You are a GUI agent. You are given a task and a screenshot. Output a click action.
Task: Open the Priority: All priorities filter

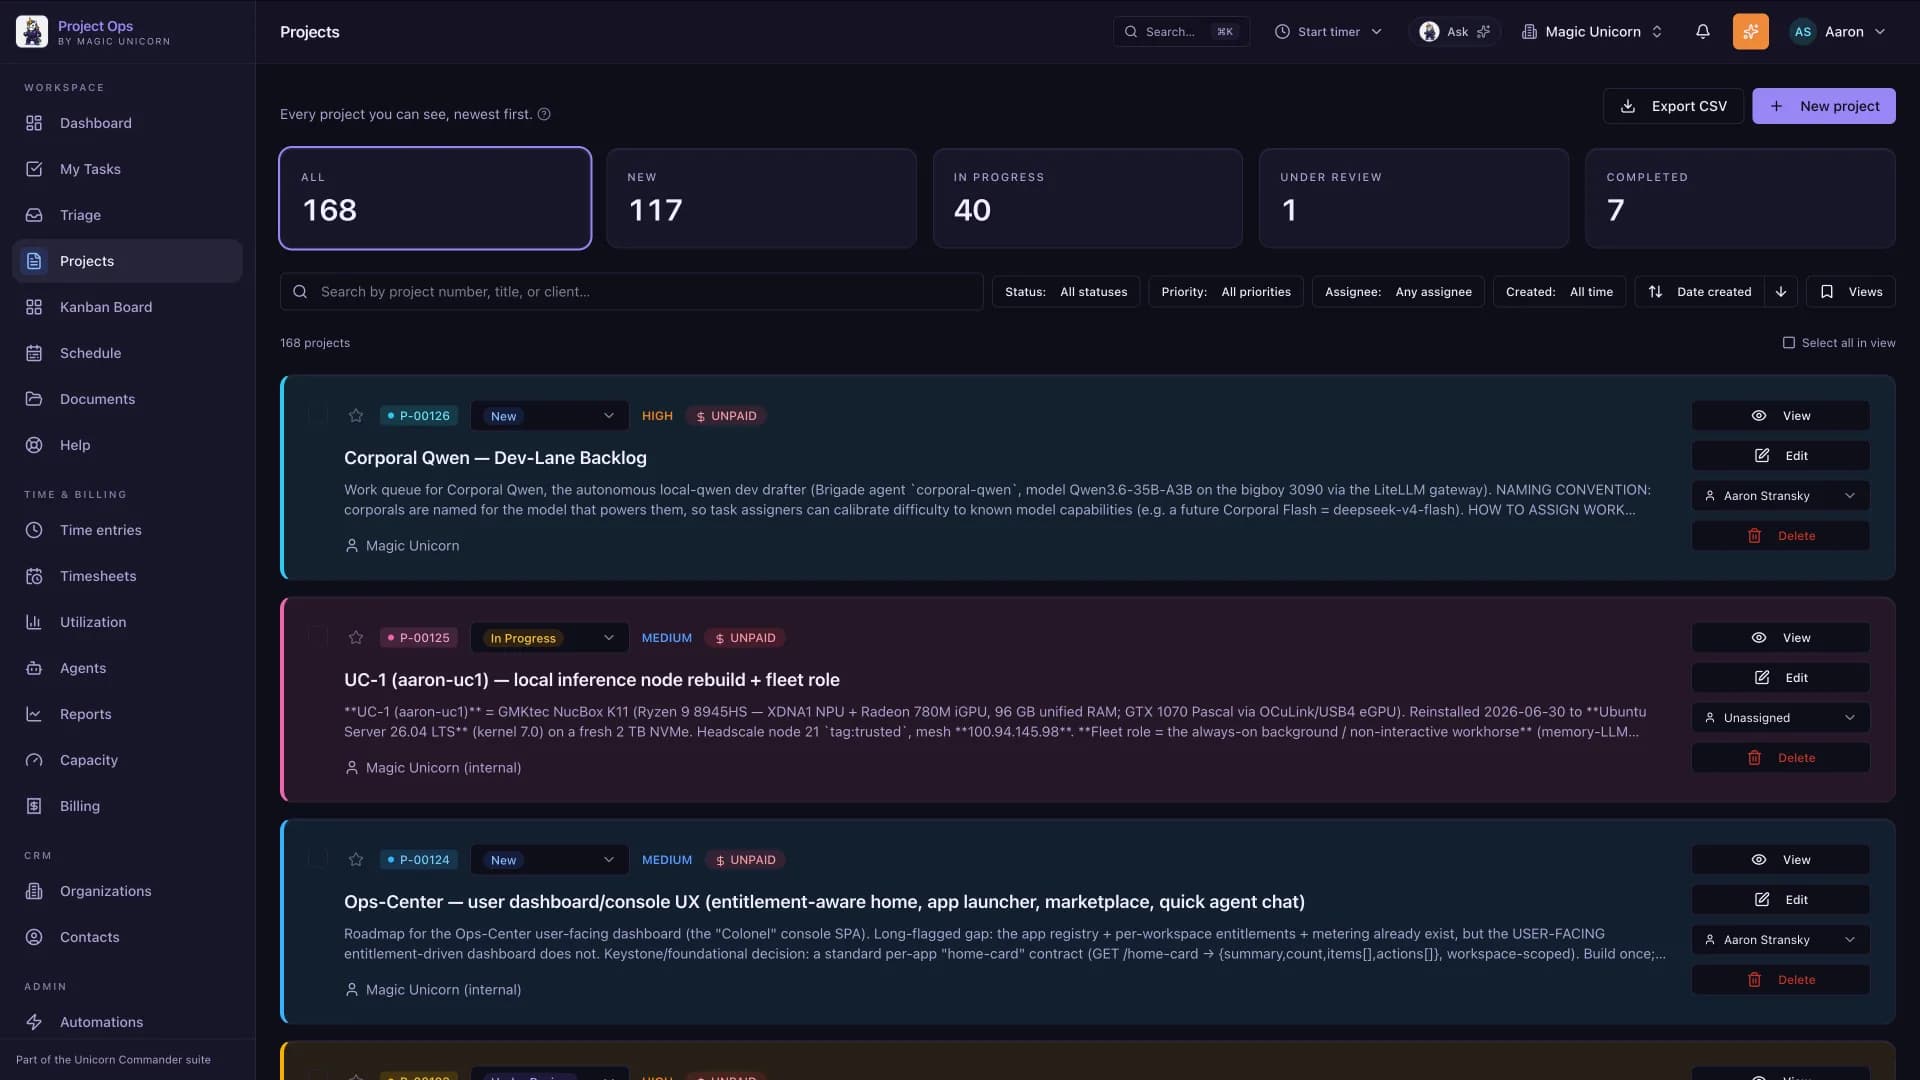[x=1226, y=292]
